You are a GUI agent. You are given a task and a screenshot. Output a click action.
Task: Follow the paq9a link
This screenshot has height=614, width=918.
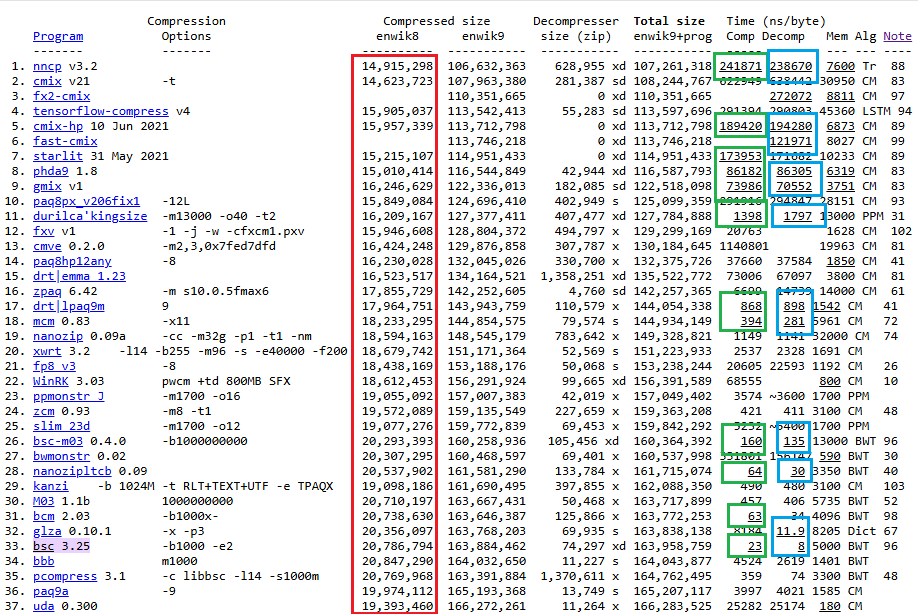(51, 592)
